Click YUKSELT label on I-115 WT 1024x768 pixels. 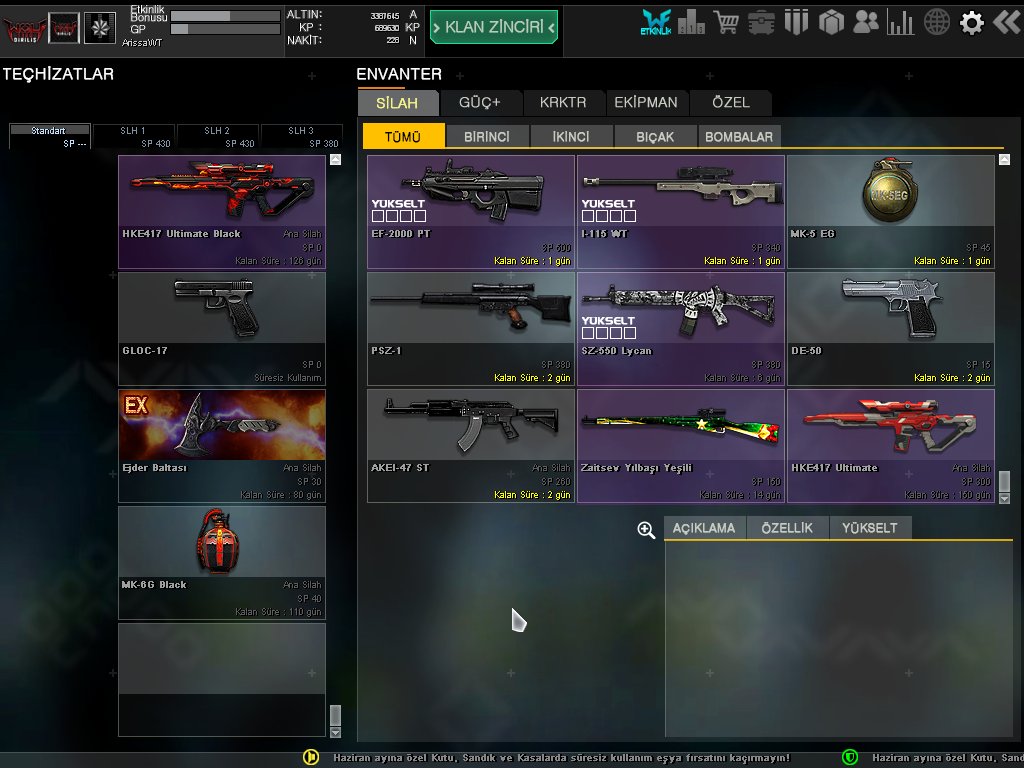click(x=608, y=204)
